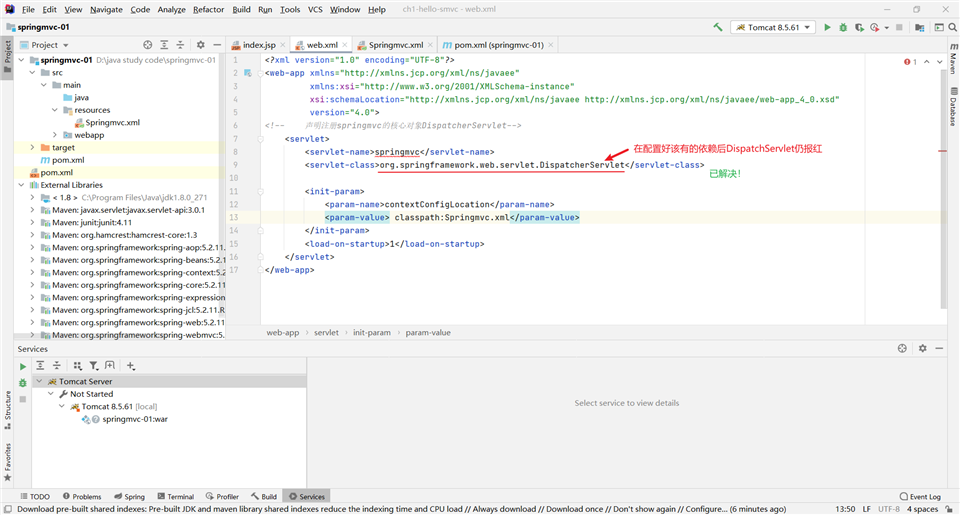Add service with plus icon
The image size is (960, 515).
point(130,366)
